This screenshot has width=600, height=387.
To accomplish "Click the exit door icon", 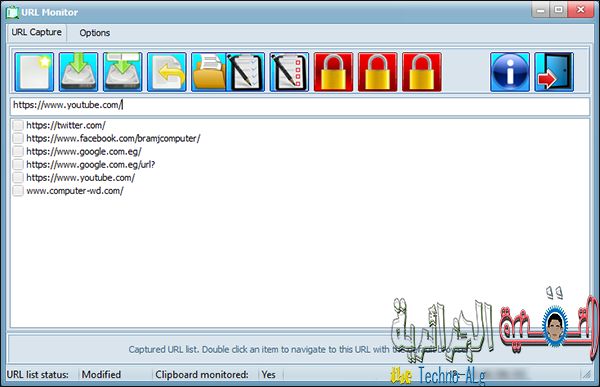I will point(554,72).
